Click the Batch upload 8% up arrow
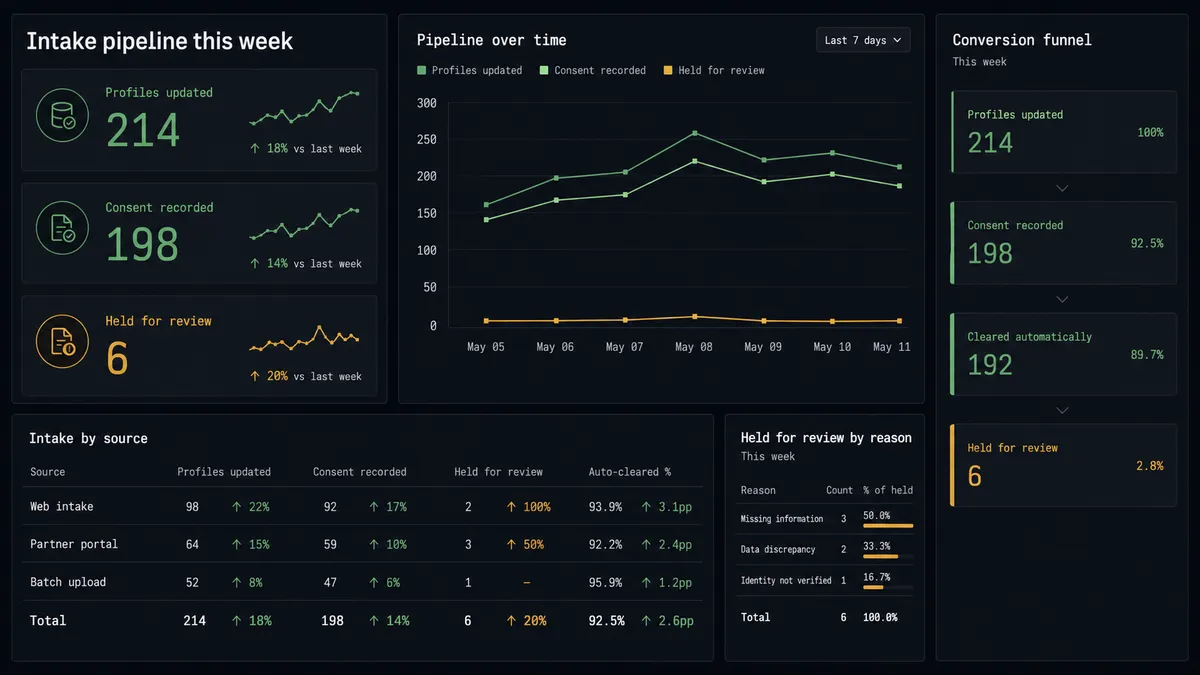The height and width of the screenshot is (675, 1200). click(x=237, y=583)
